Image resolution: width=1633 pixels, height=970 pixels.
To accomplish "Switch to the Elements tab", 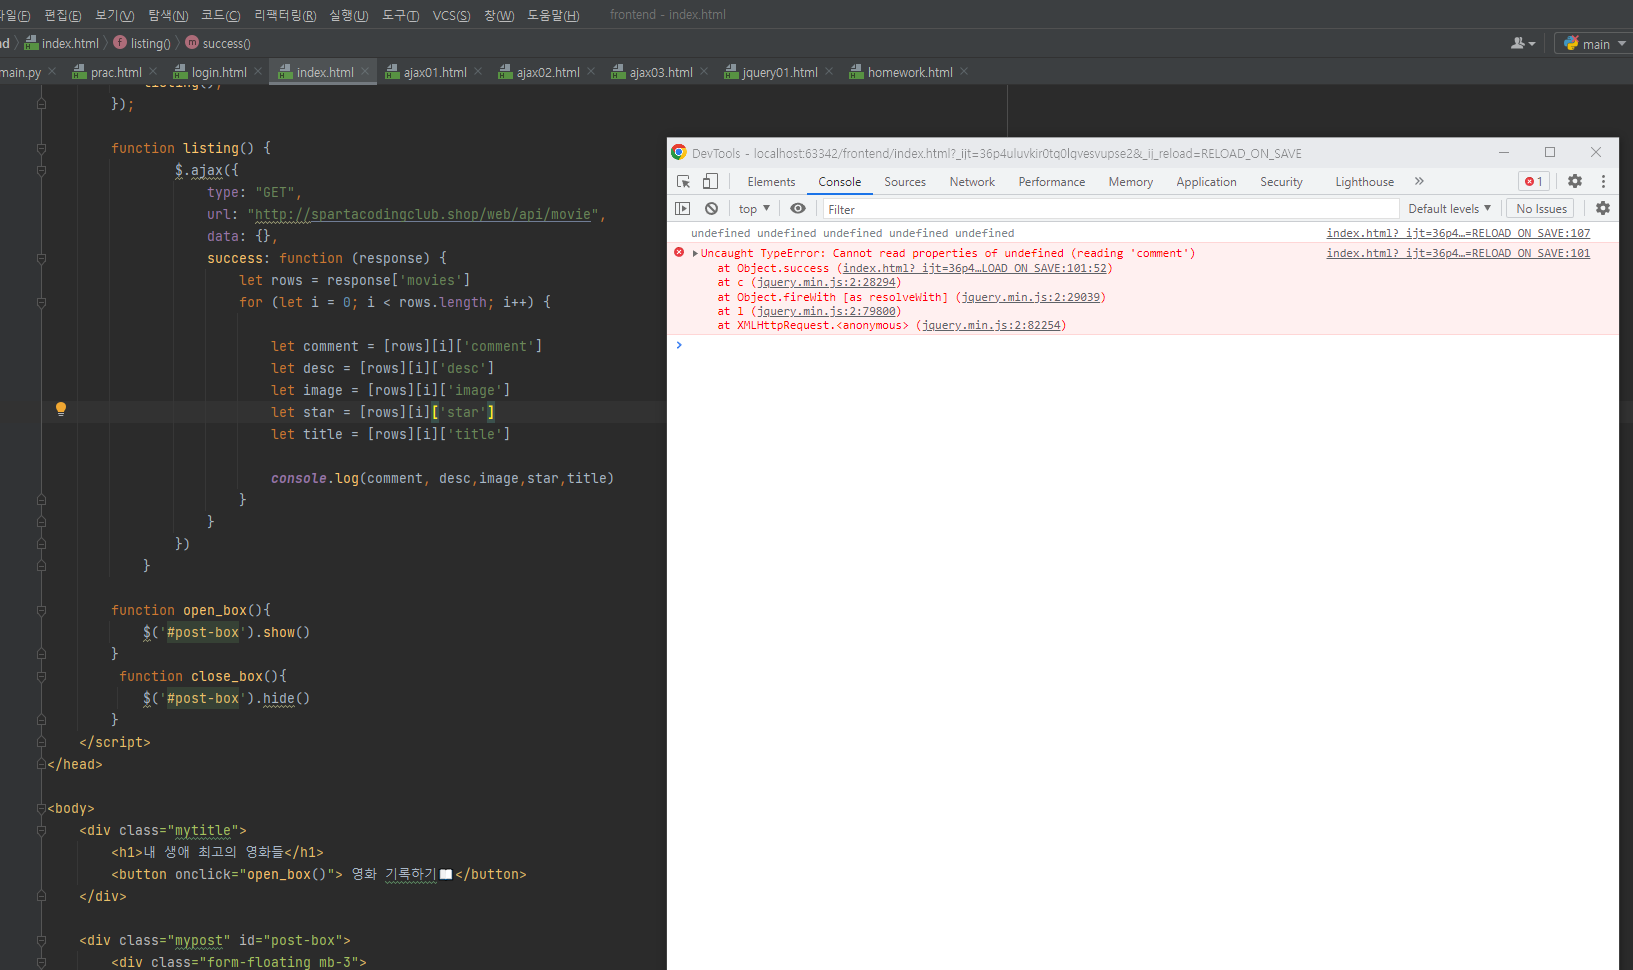I will click(771, 182).
